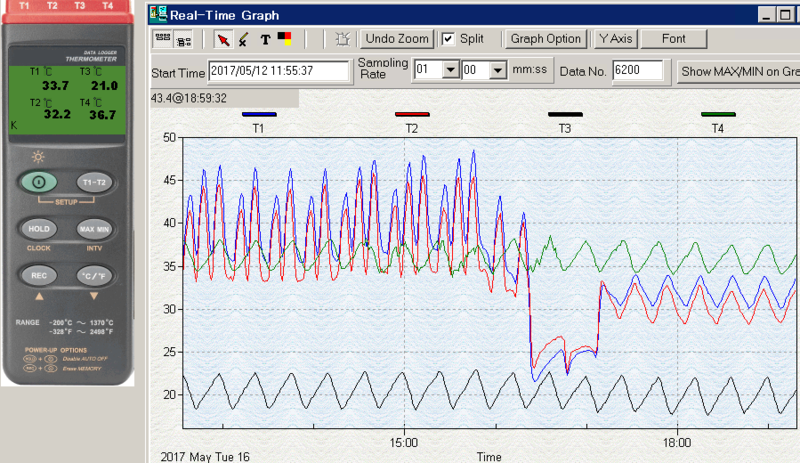Click the up arrow below REC
Image resolution: width=800 pixels, height=463 pixels.
click(39, 296)
